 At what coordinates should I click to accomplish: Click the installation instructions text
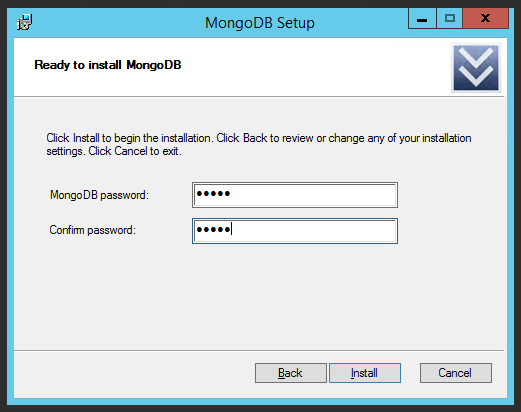259,144
